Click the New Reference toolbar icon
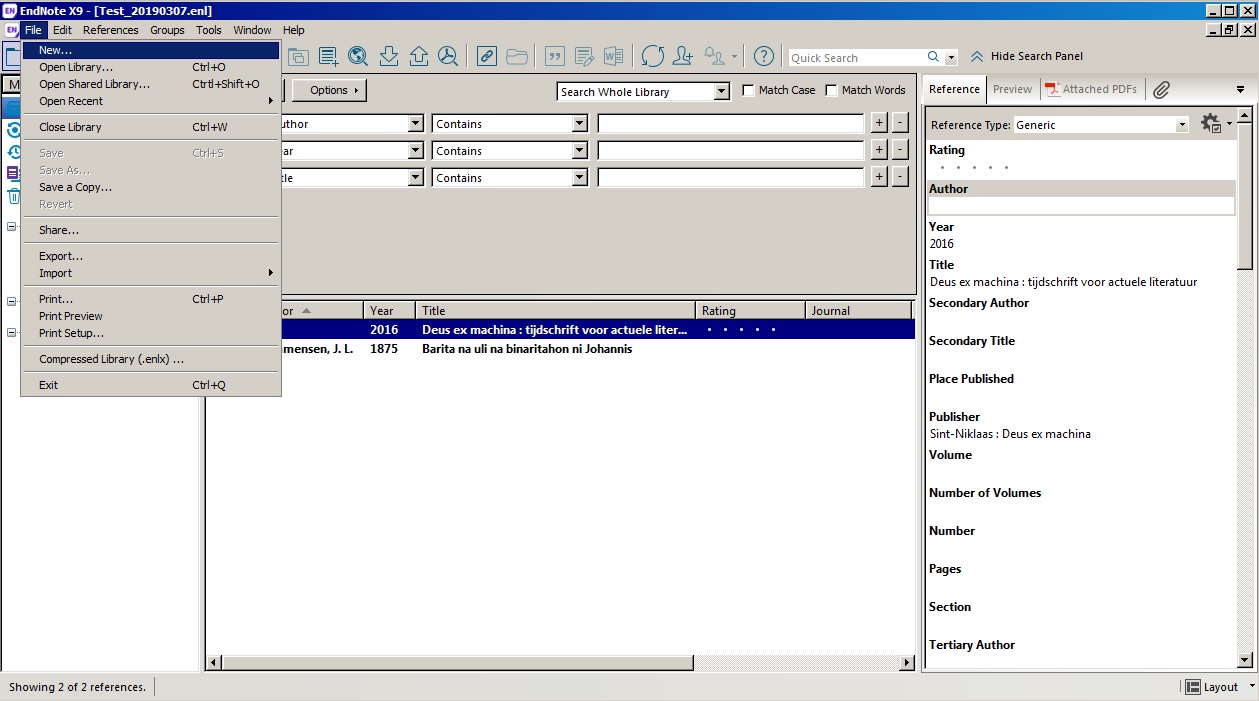1259x701 pixels. click(328, 56)
